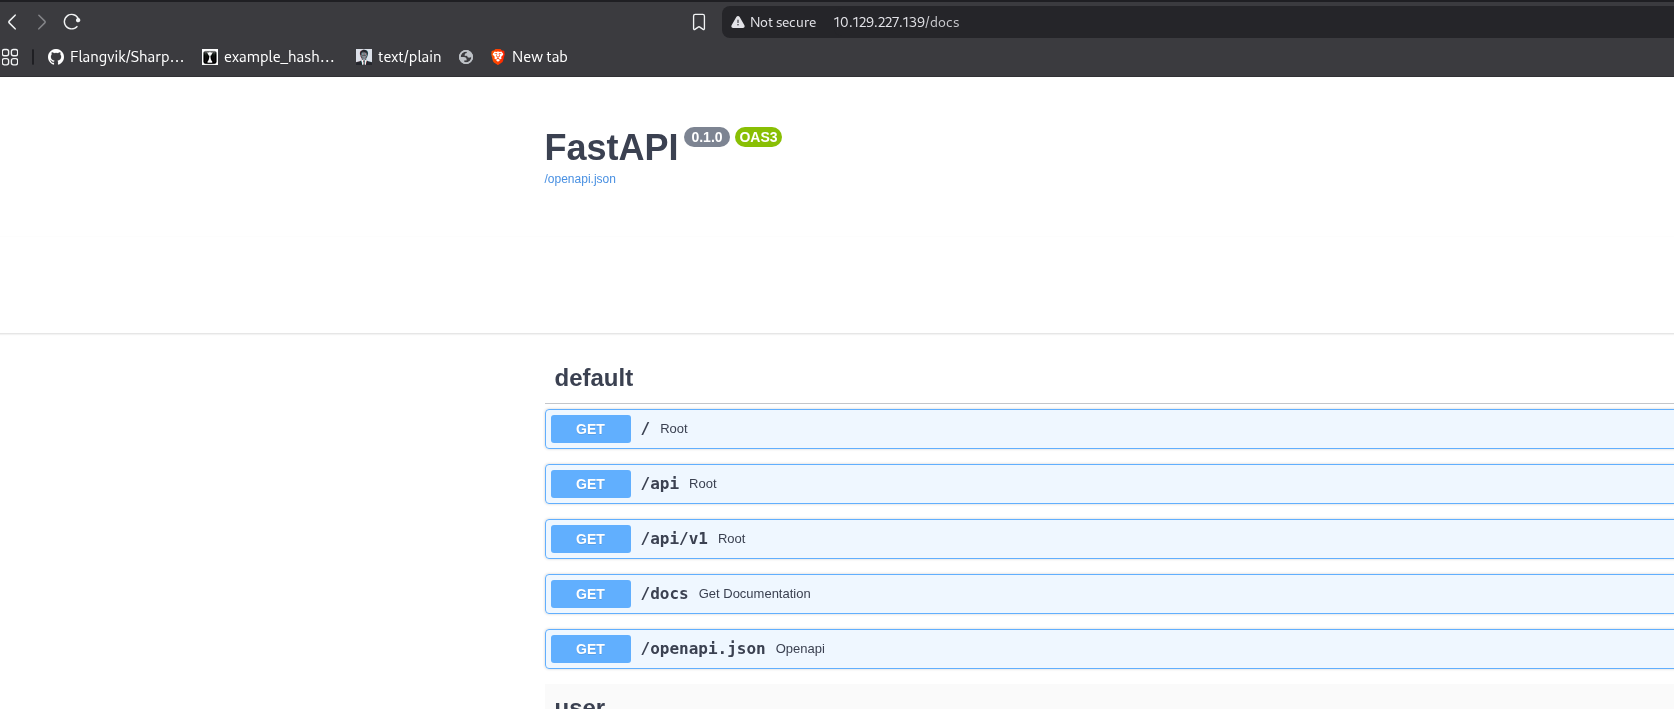The height and width of the screenshot is (709, 1674).
Task: Click the bookmark icon near address bar
Action: [699, 22]
